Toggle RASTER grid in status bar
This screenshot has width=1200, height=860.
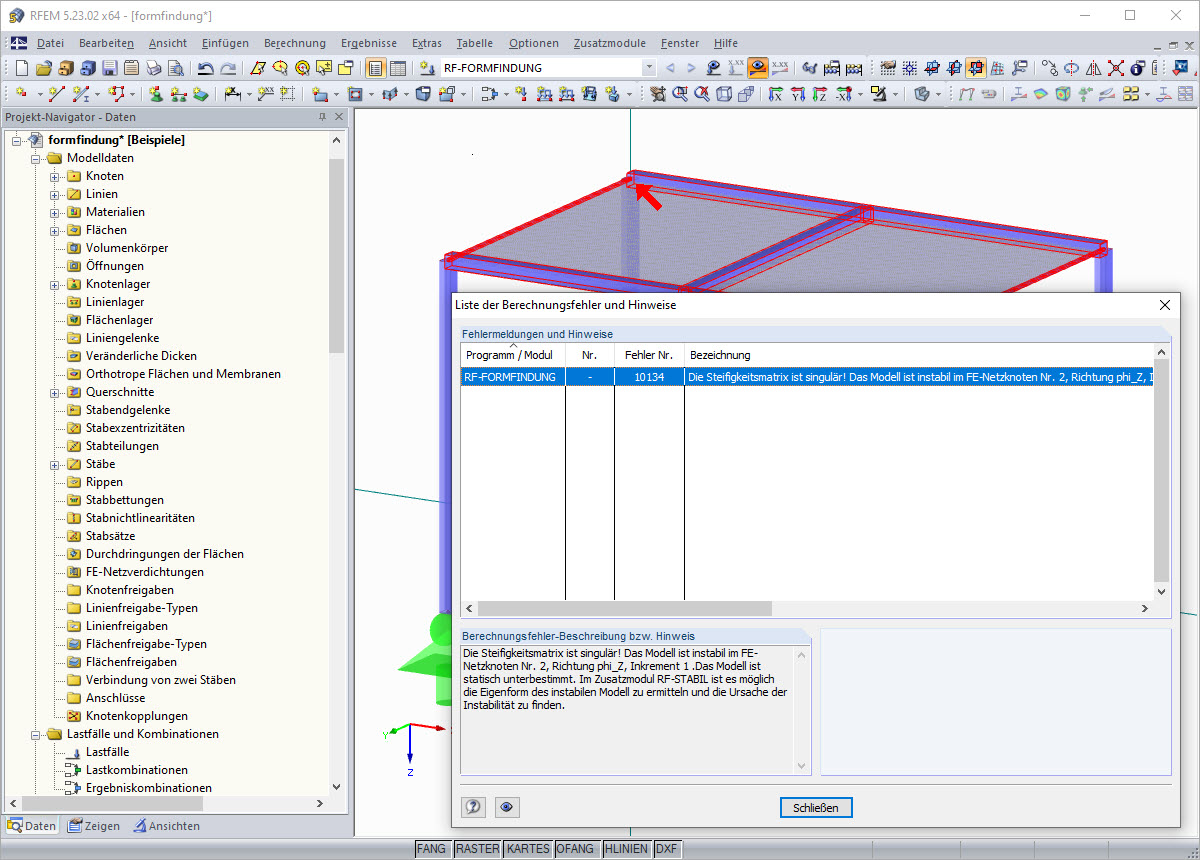click(x=477, y=848)
